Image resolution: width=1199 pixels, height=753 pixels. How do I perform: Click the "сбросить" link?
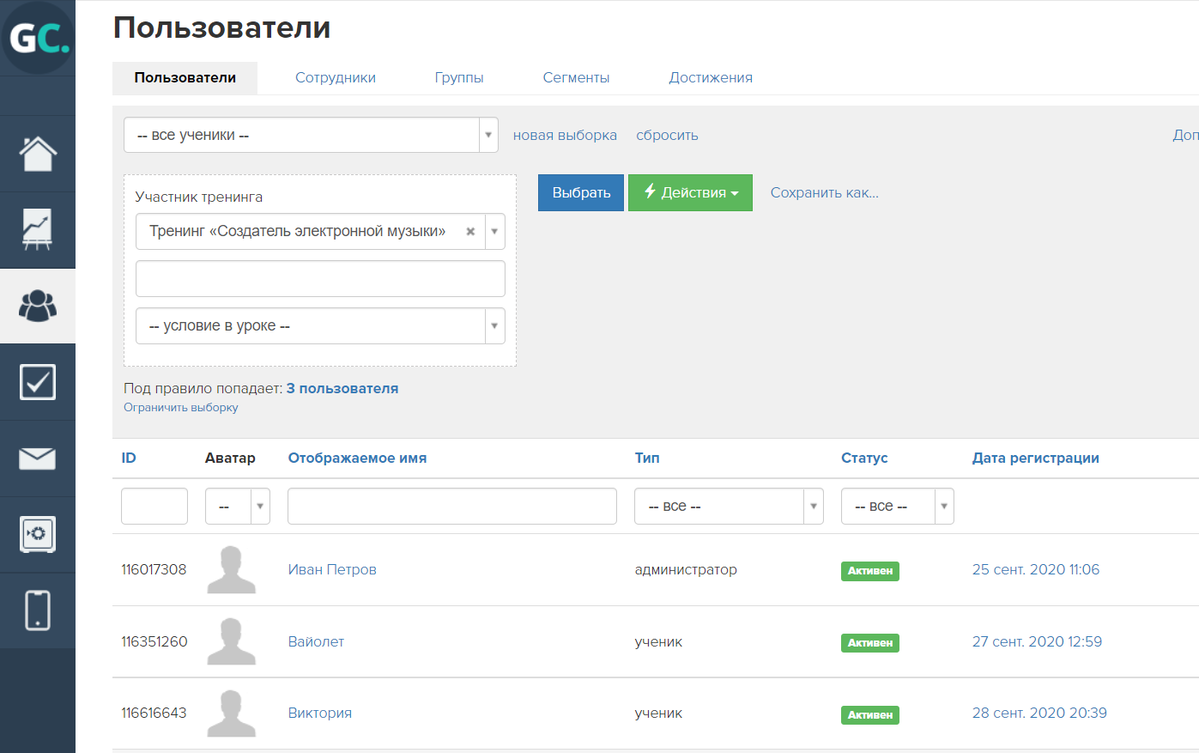667,135
